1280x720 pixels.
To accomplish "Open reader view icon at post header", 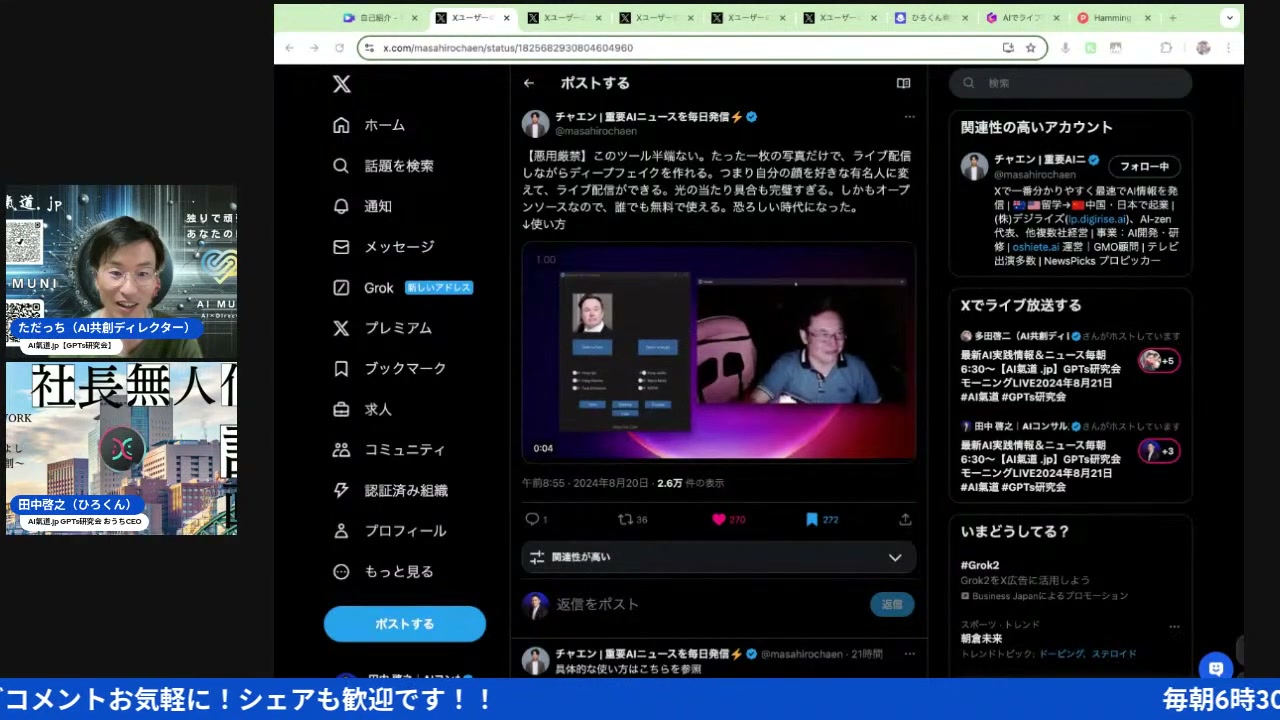I will [x=904, y=83].
